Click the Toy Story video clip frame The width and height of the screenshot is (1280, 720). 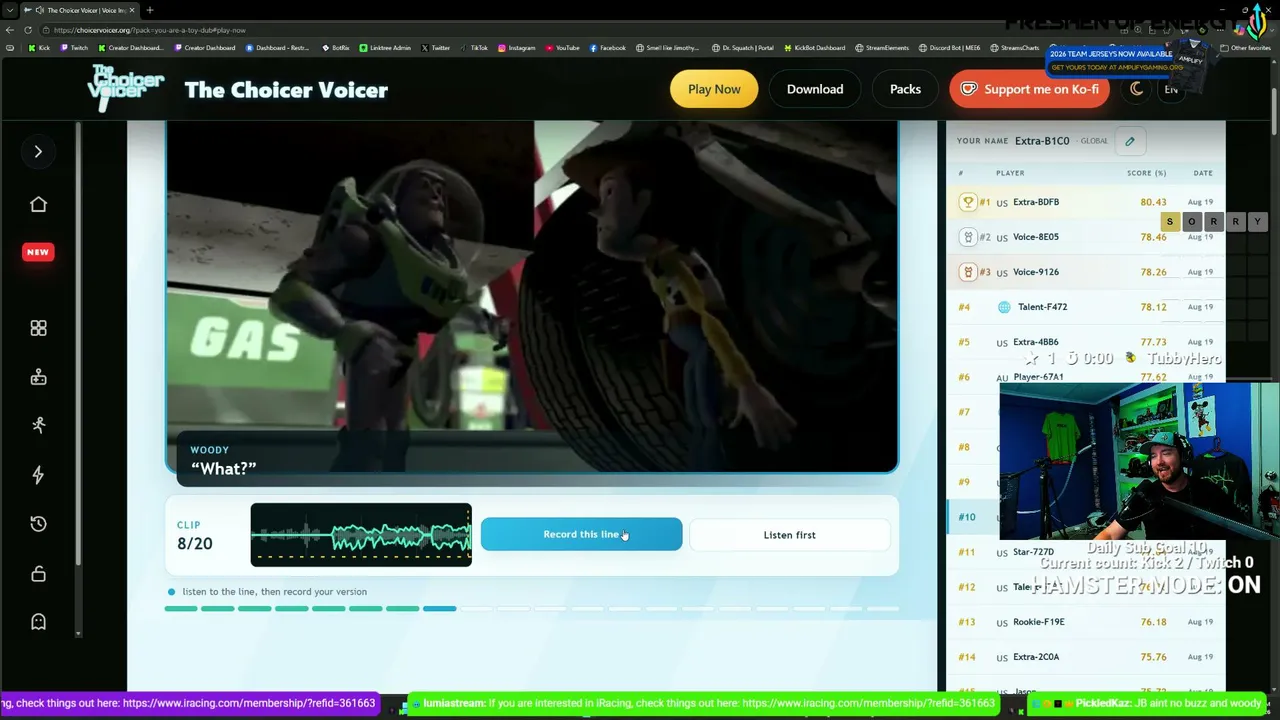(532, 296)
